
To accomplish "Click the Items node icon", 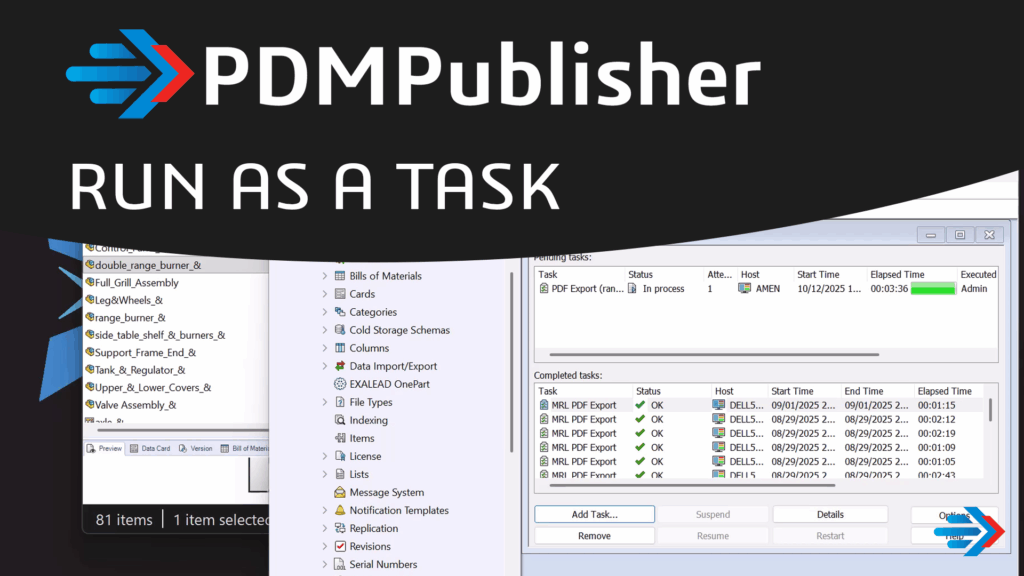I will point(340,438).
